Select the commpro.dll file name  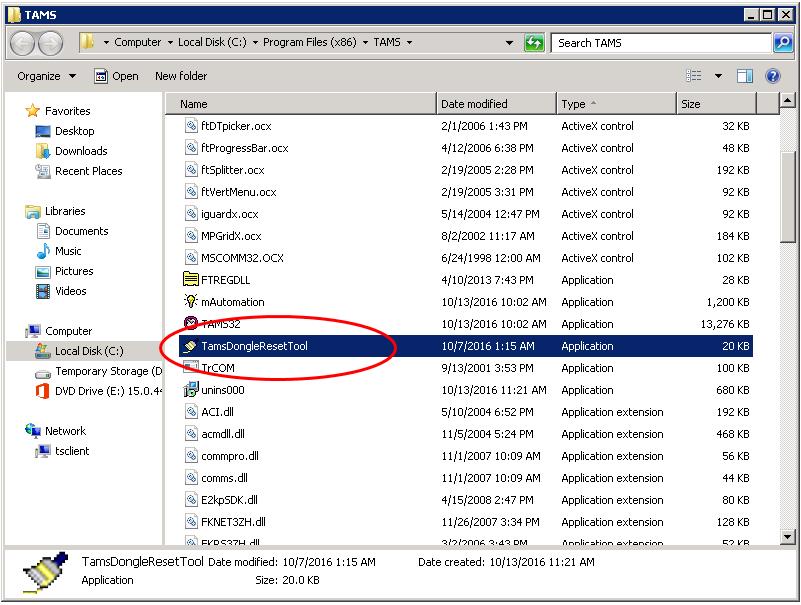[x=230, y=456]
